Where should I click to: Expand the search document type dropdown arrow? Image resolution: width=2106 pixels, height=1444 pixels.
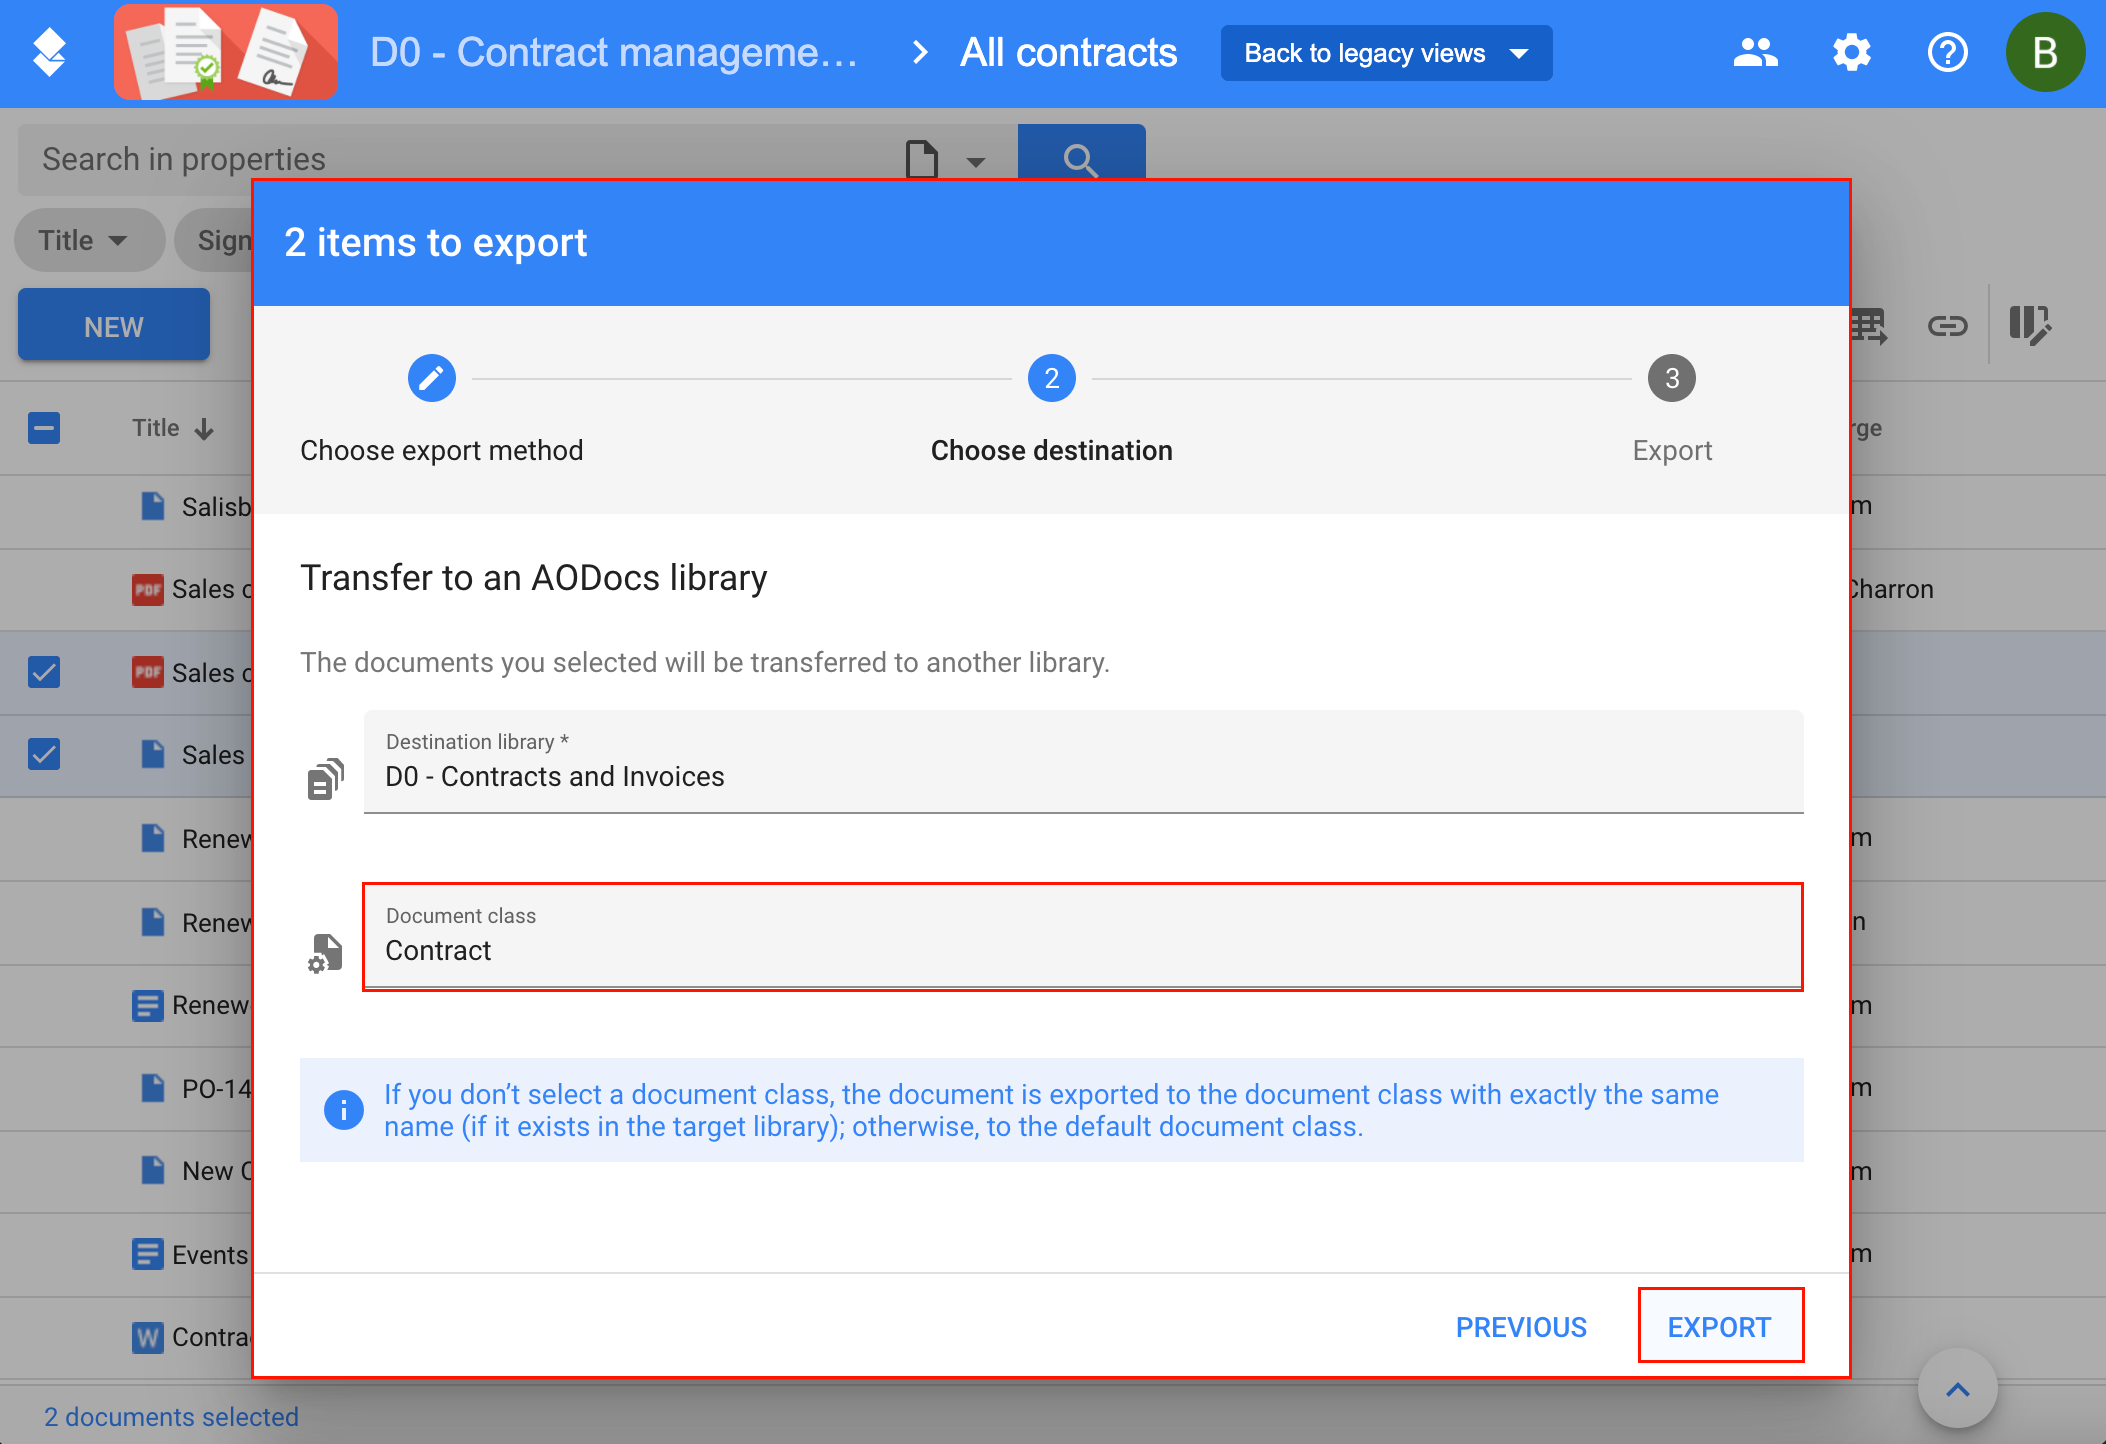tap(976, 161)
